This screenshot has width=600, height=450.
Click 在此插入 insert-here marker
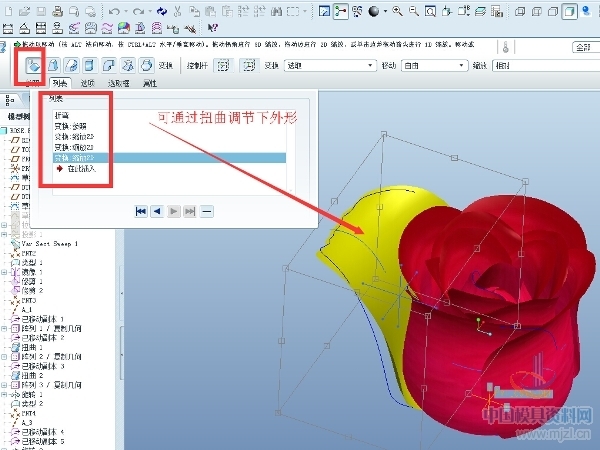[x=76, y=169]
